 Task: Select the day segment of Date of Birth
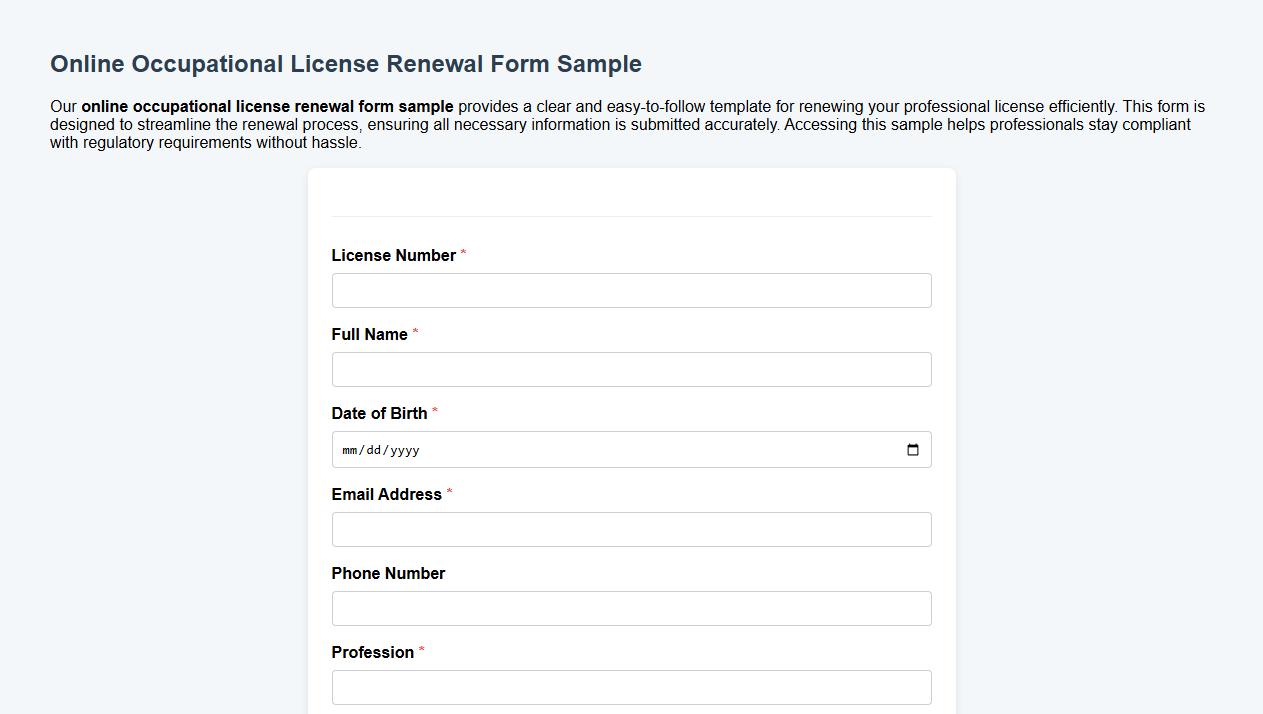(376, 450)
